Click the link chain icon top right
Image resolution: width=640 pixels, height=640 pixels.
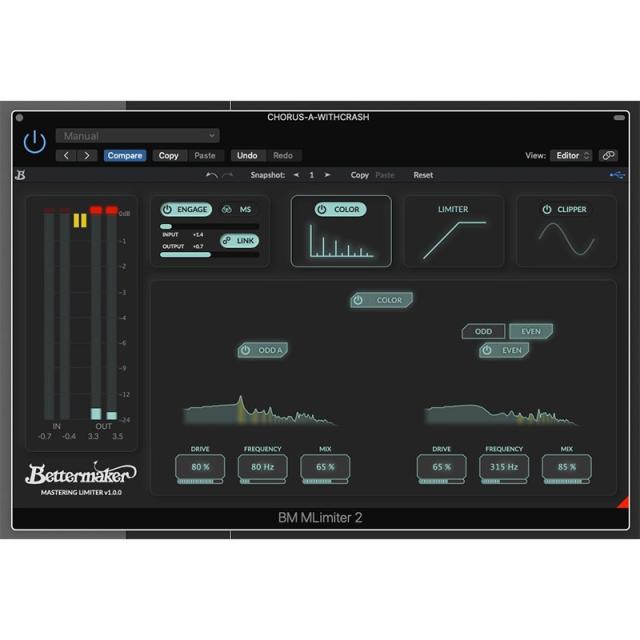tap(608, 156)
